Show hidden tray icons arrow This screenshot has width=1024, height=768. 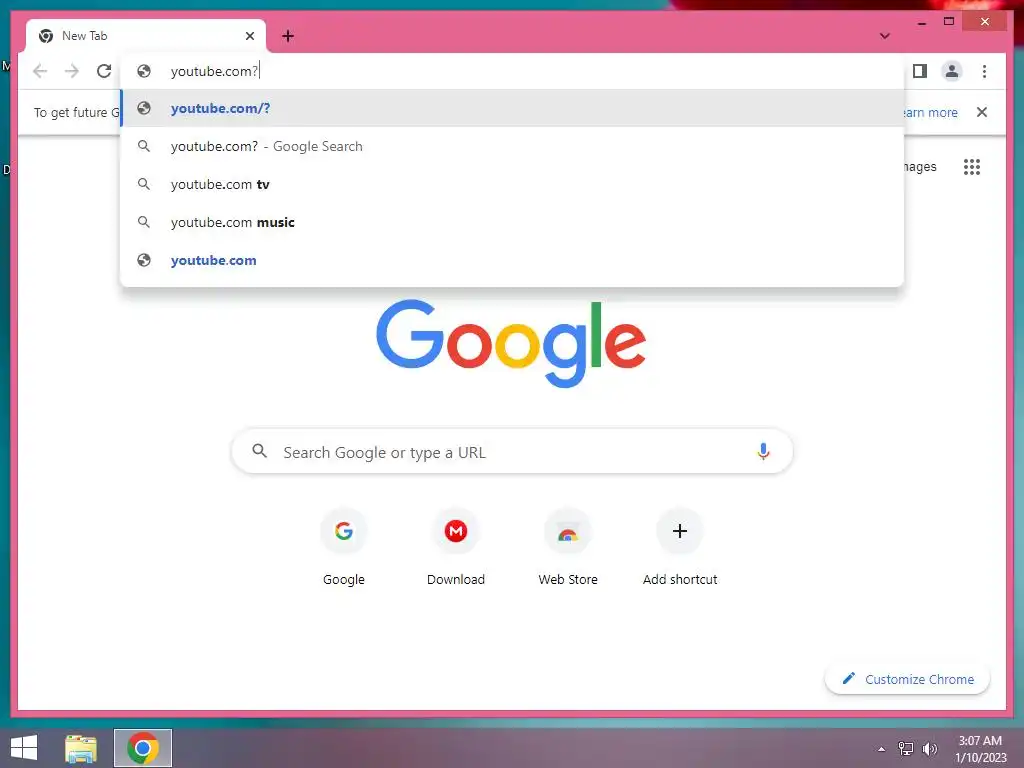882,749
